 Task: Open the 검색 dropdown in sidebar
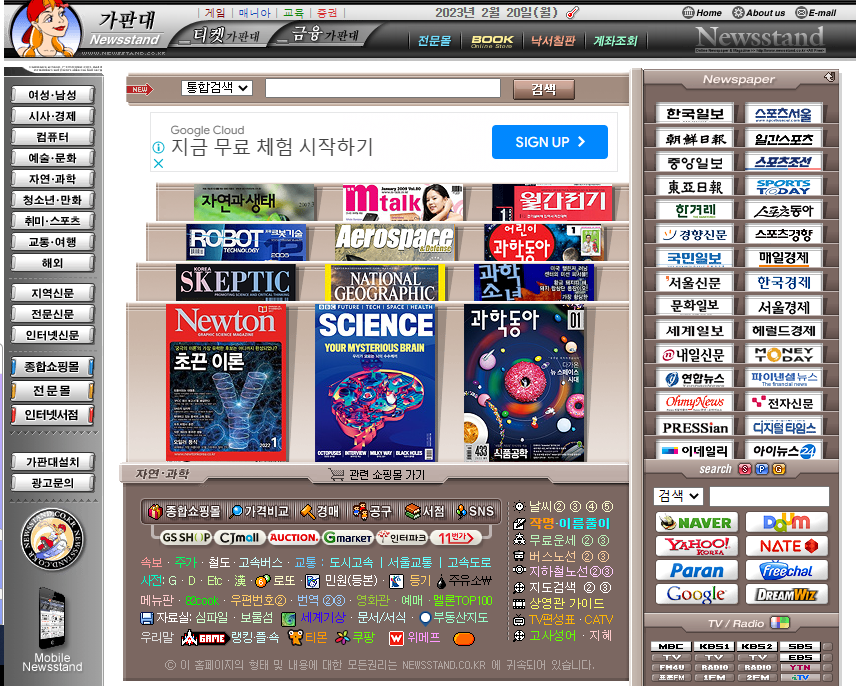(x=678, y=496)
